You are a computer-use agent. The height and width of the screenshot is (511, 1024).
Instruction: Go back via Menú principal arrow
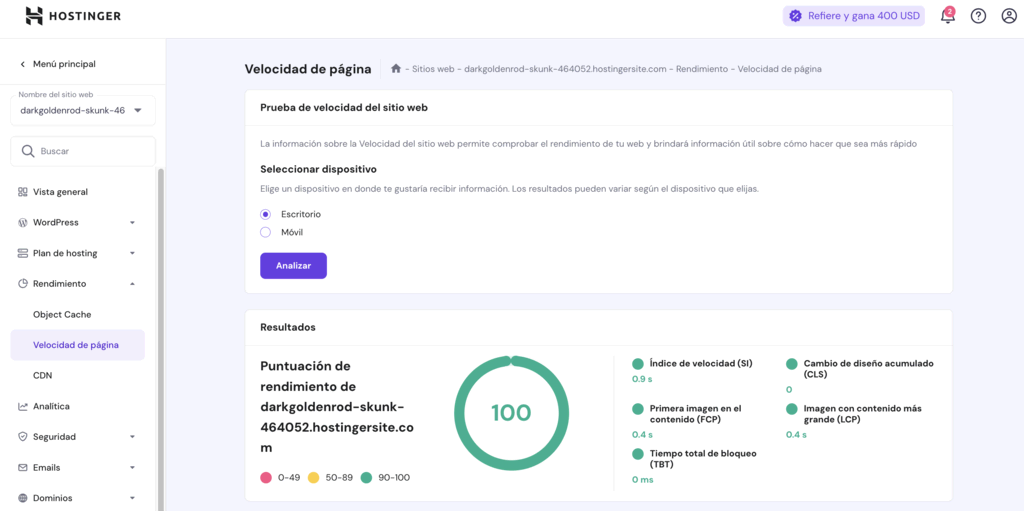[x=23, y=64]
